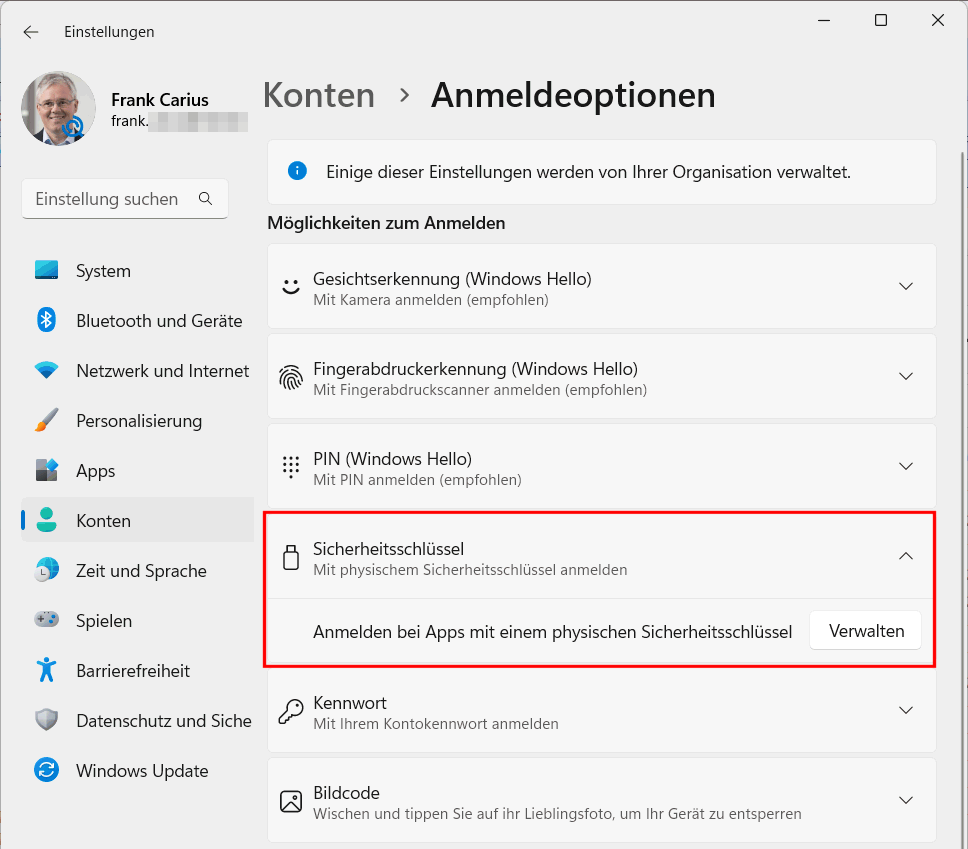This screenshot has width=968, height=849.
Task: Click Einstellungen window title
Action: tap(109, 32)
